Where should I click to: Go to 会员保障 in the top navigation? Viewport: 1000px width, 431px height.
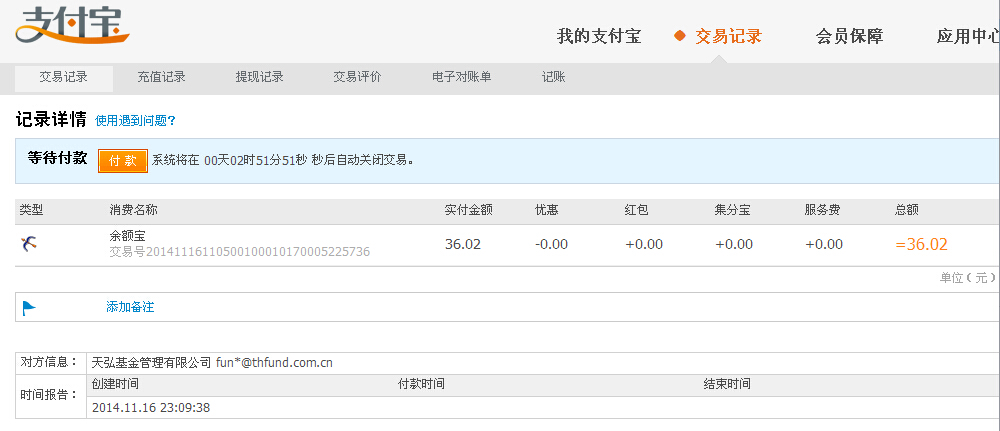pos(849,37)
